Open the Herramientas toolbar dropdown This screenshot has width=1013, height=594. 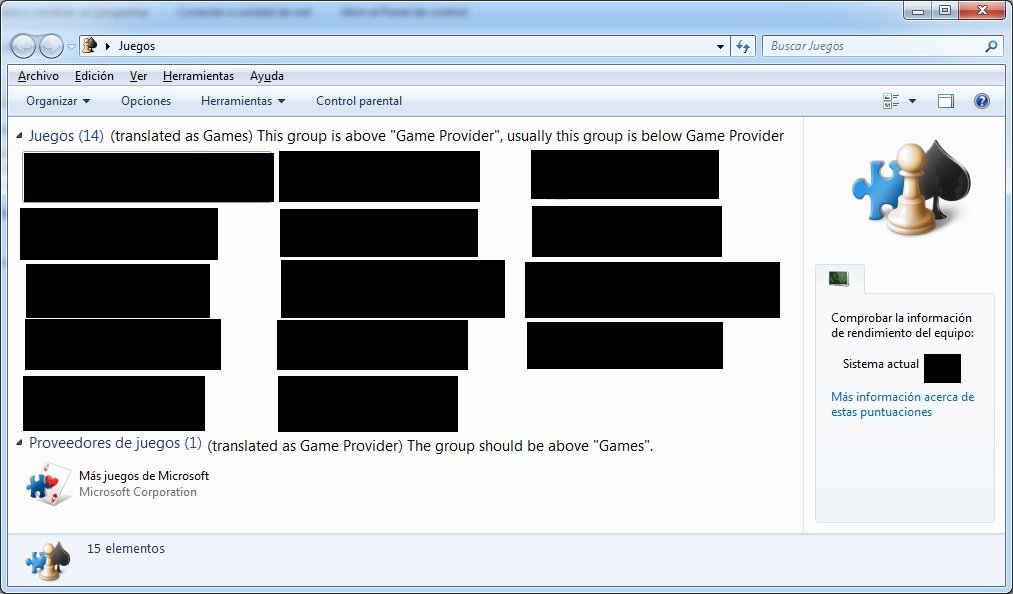coord(243,101)
